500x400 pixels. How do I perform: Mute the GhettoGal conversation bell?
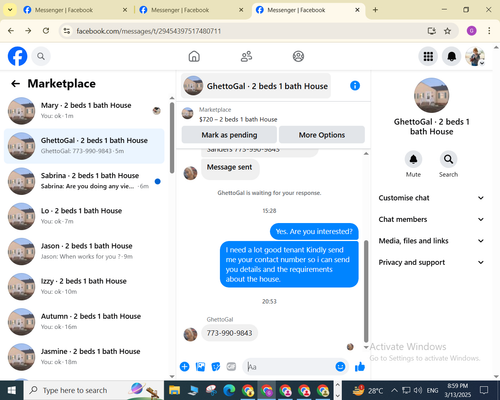coord(413,159)
